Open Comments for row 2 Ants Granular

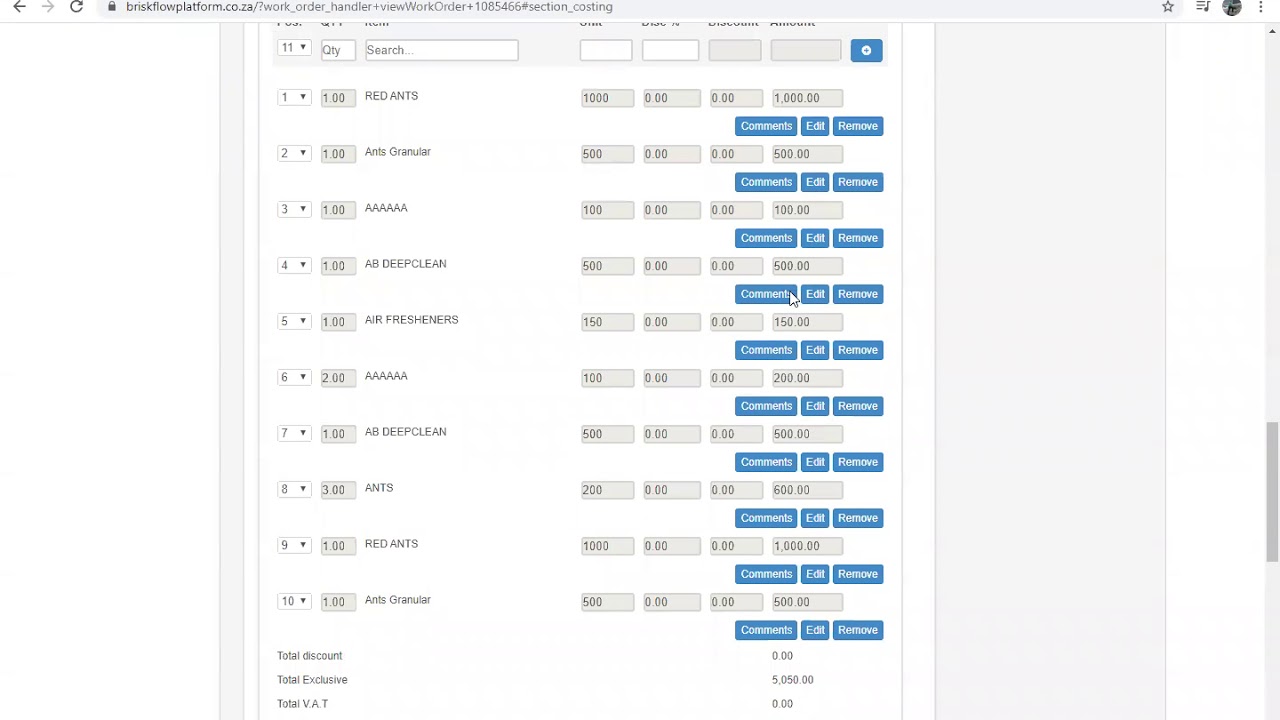(x=766, y=182)
